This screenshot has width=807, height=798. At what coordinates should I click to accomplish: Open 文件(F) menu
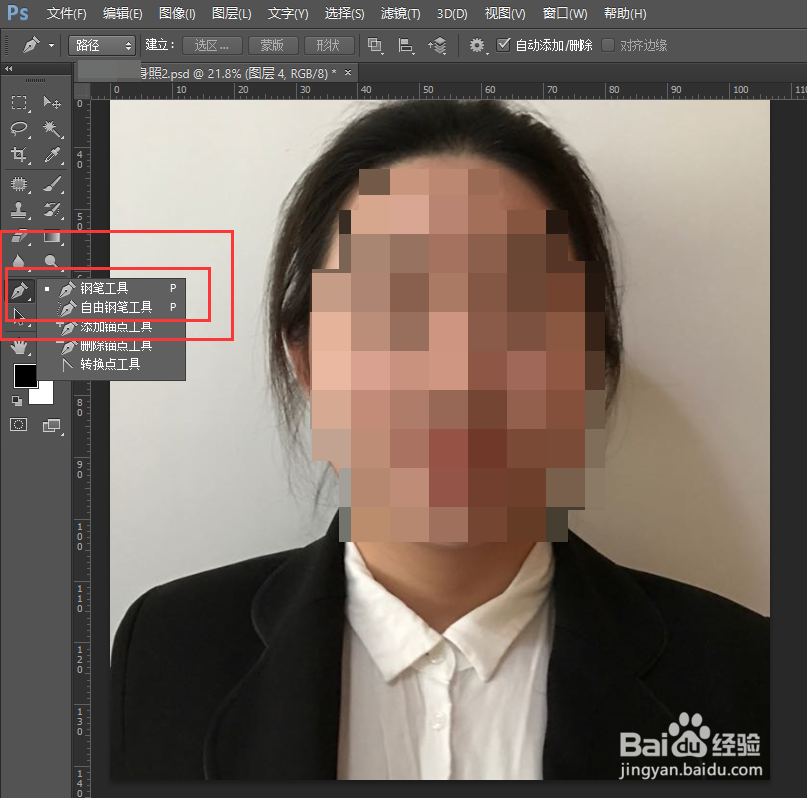[66, 13]
